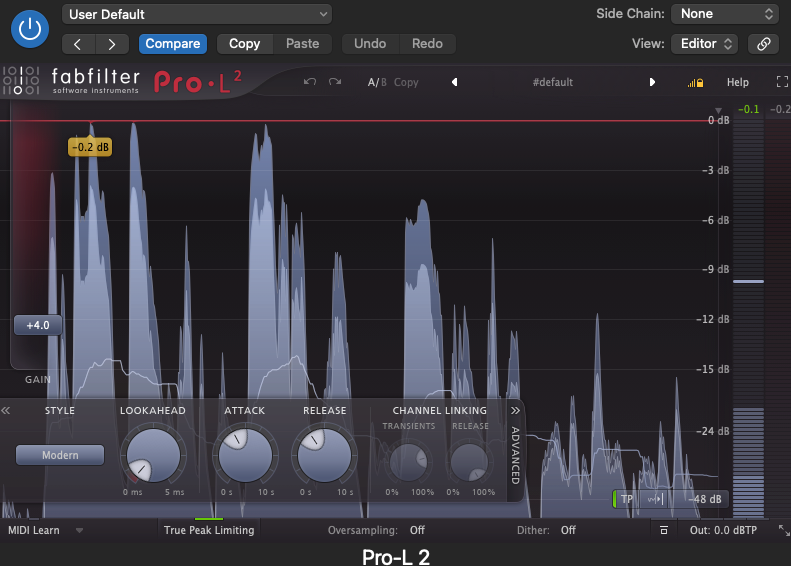
Task: Click the A/B Copy button
Action: [x=406, y=82]
